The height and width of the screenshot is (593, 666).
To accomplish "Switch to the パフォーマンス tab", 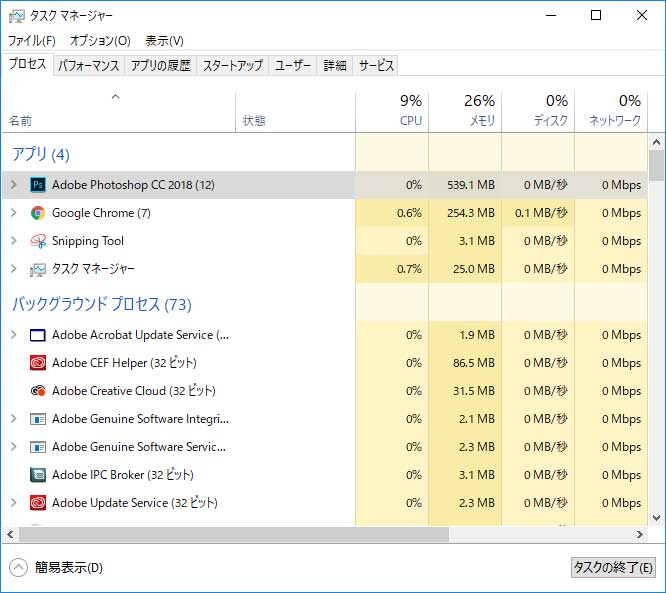I will click(88, 65).
